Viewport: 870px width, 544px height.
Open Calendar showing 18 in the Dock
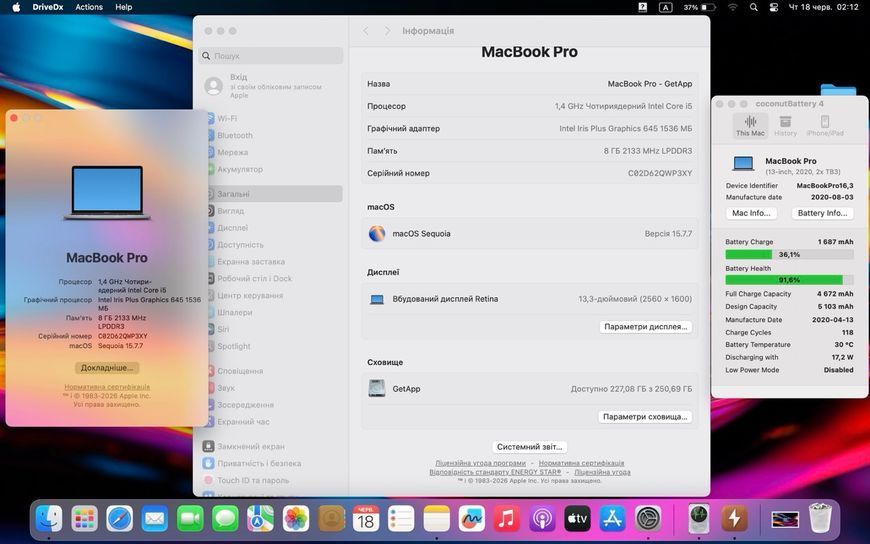pyautogui.click(x=366, y=519)
